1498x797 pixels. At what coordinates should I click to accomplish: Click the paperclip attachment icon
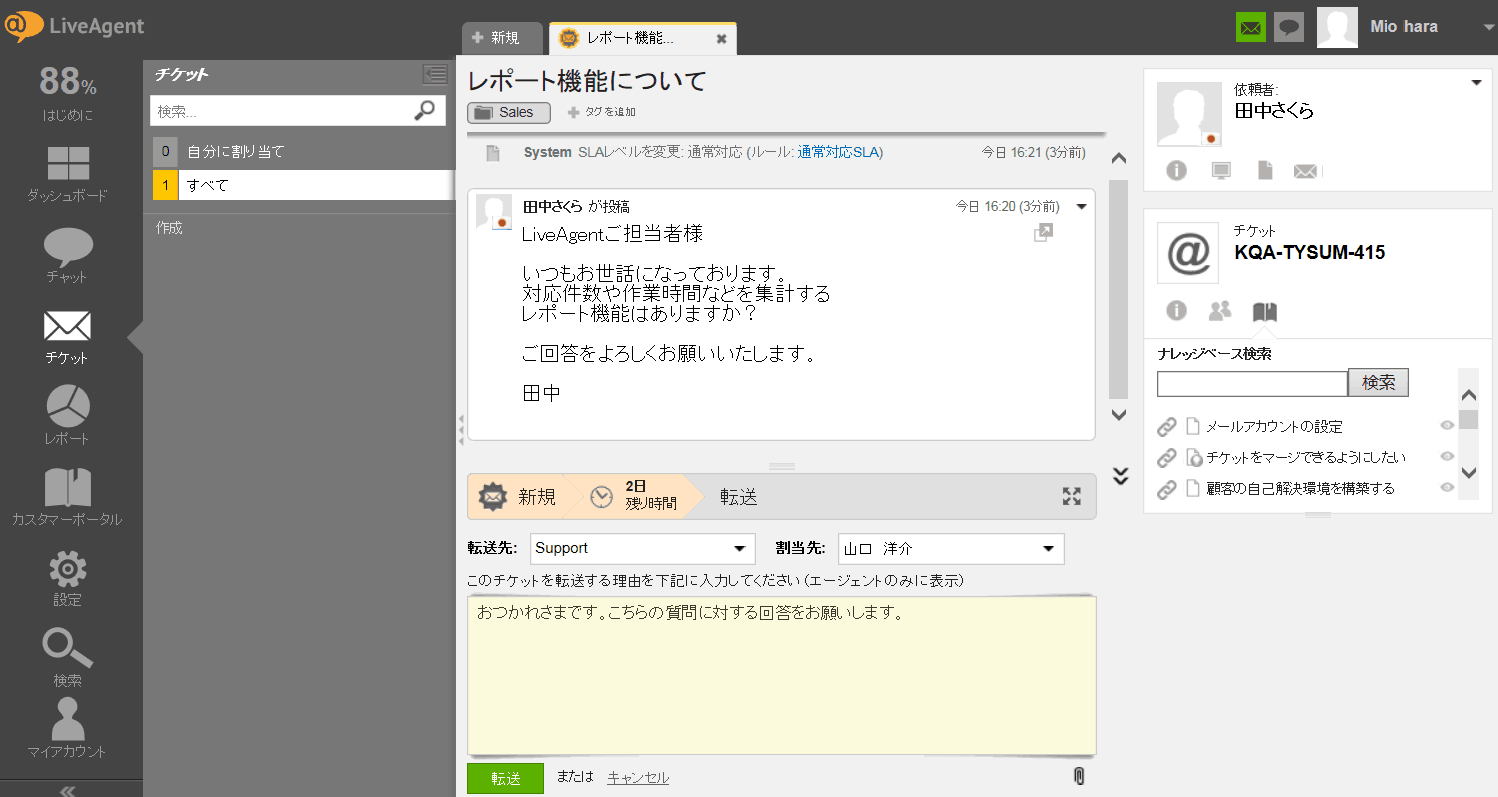(x=1079, y=776)
